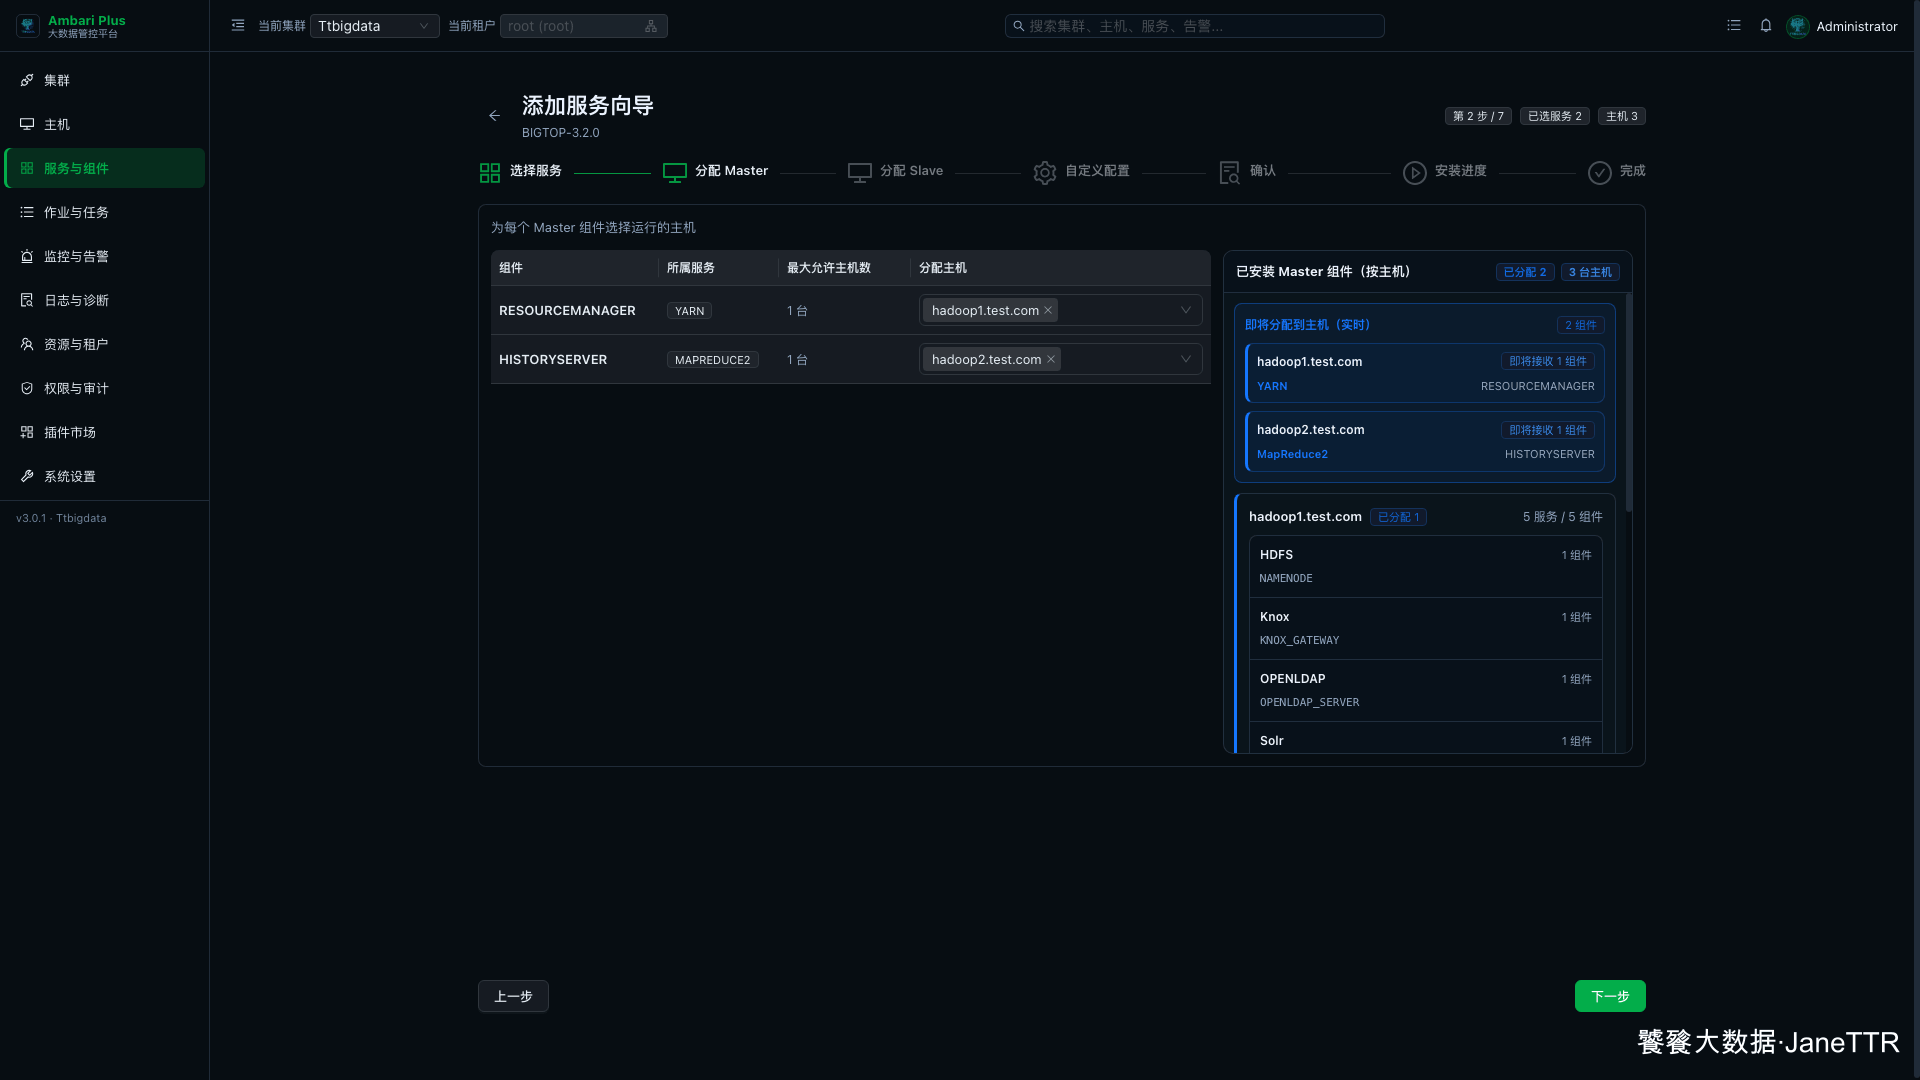This screenshot has width=1920, height=1080.
Task: Click the 选择服务 step grid icon
Action: 490,173
